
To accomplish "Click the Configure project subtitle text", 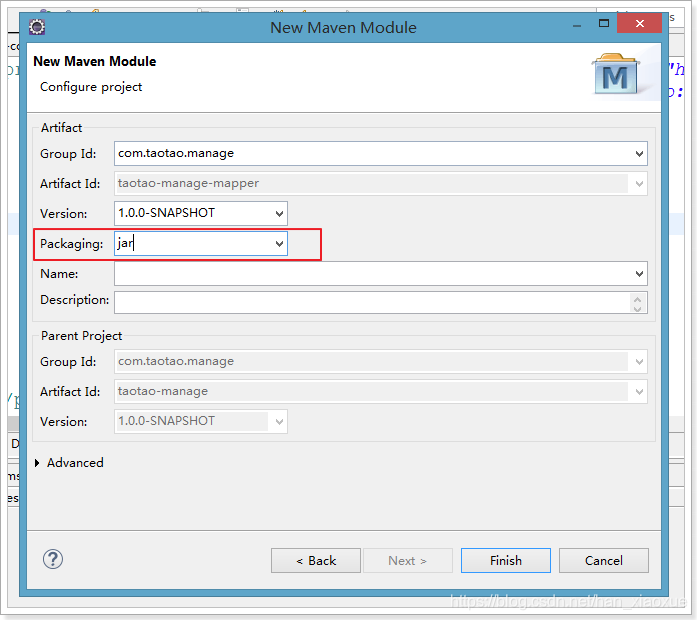I will (x=91, y=87).
